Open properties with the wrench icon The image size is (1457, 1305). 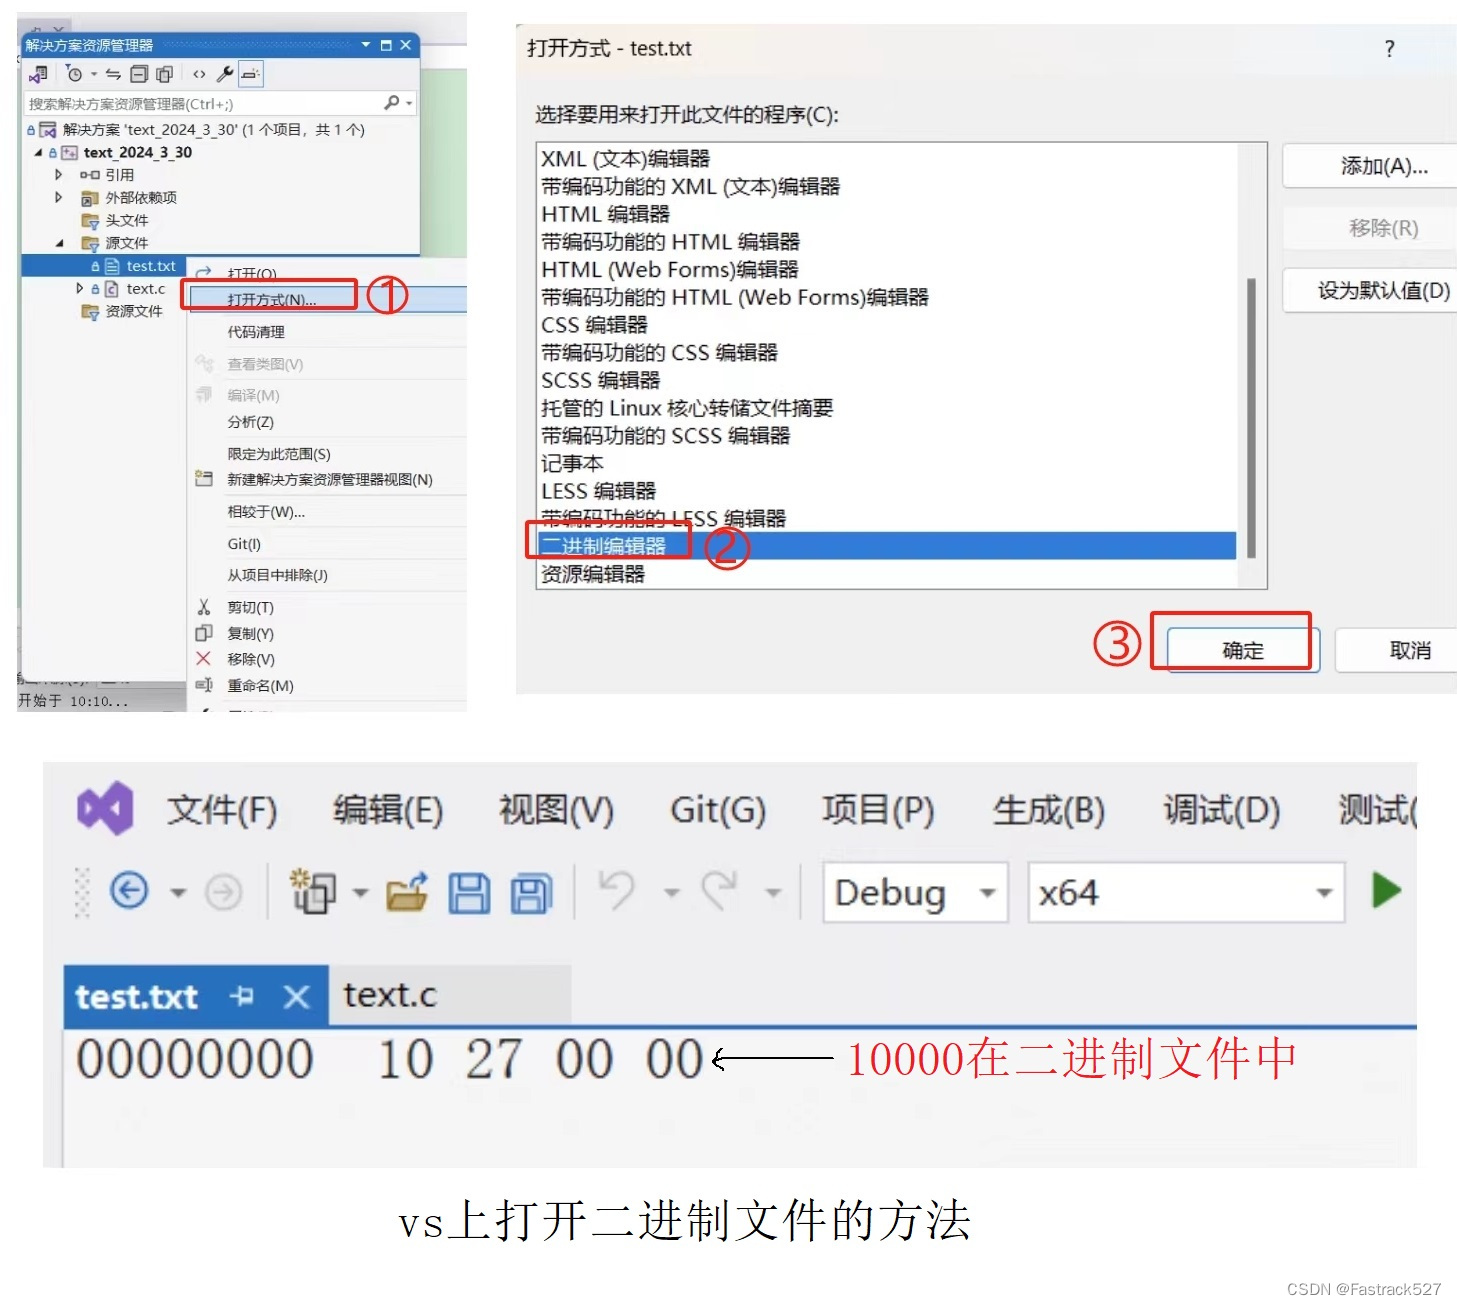click(x=225, y=74)
